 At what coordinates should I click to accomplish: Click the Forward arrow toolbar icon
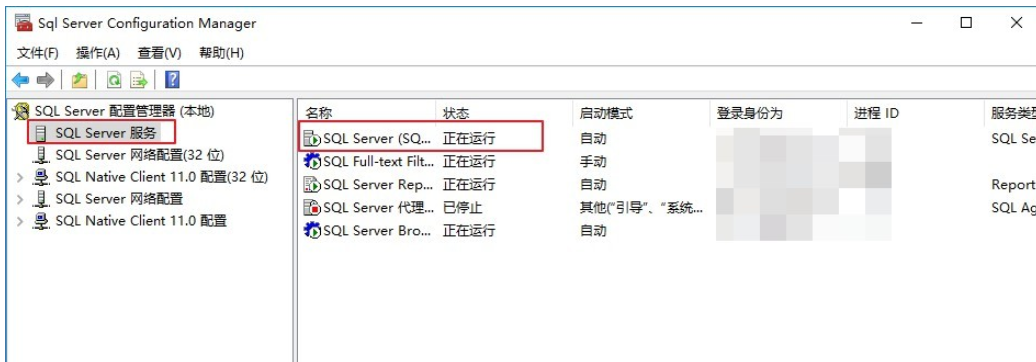(x=45, y=81)
